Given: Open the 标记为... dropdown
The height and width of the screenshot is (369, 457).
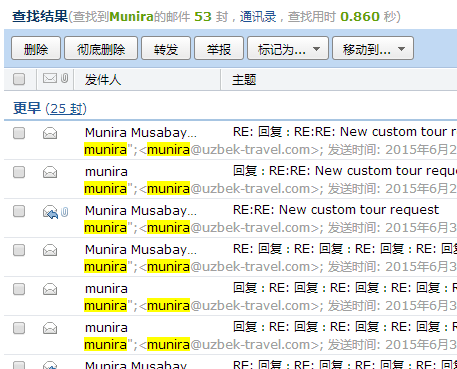Looking at the screenshot, I should [288, 49].
